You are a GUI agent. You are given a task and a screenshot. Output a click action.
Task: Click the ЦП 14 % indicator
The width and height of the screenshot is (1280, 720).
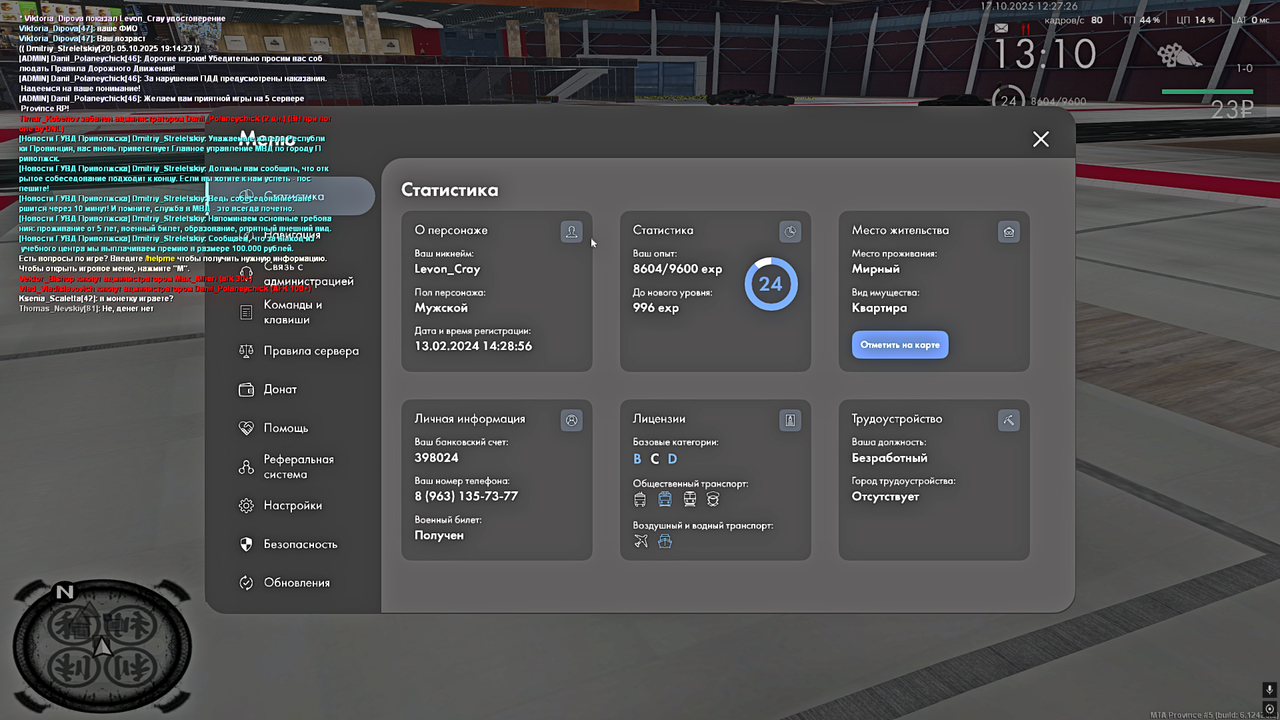click(x=1196, y=20)
